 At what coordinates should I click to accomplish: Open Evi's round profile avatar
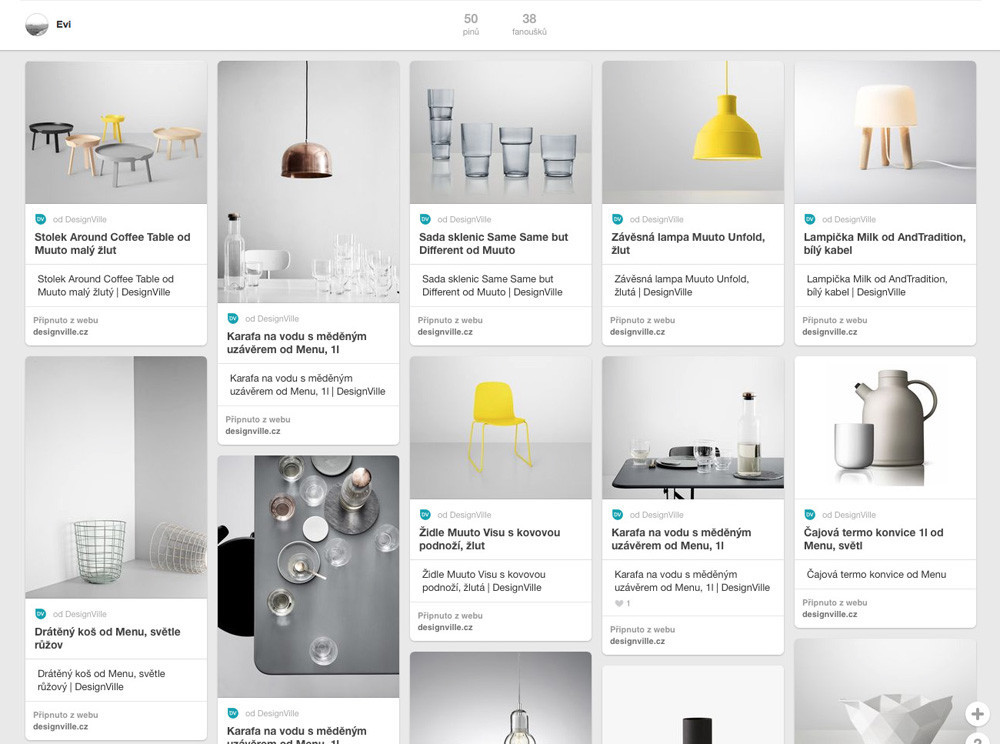click(36, 25)
